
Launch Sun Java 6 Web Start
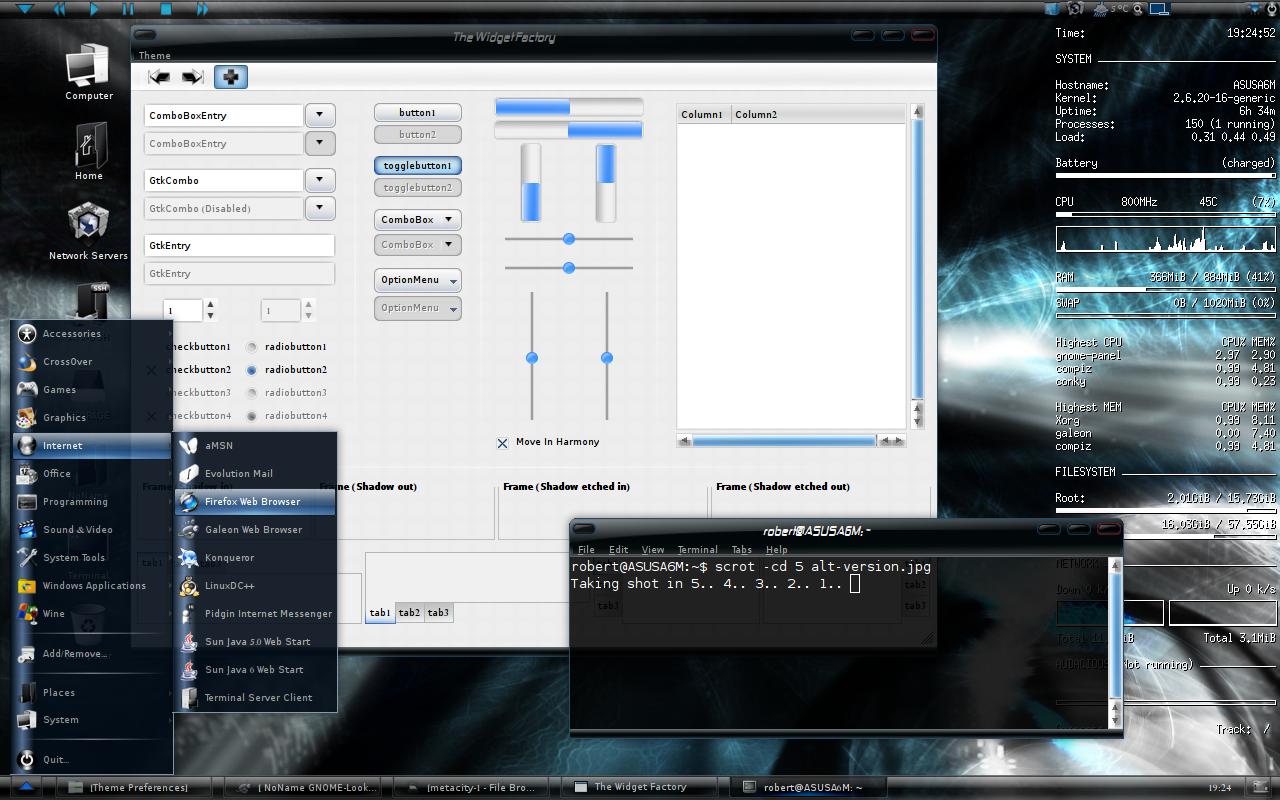tap(256, 669)
